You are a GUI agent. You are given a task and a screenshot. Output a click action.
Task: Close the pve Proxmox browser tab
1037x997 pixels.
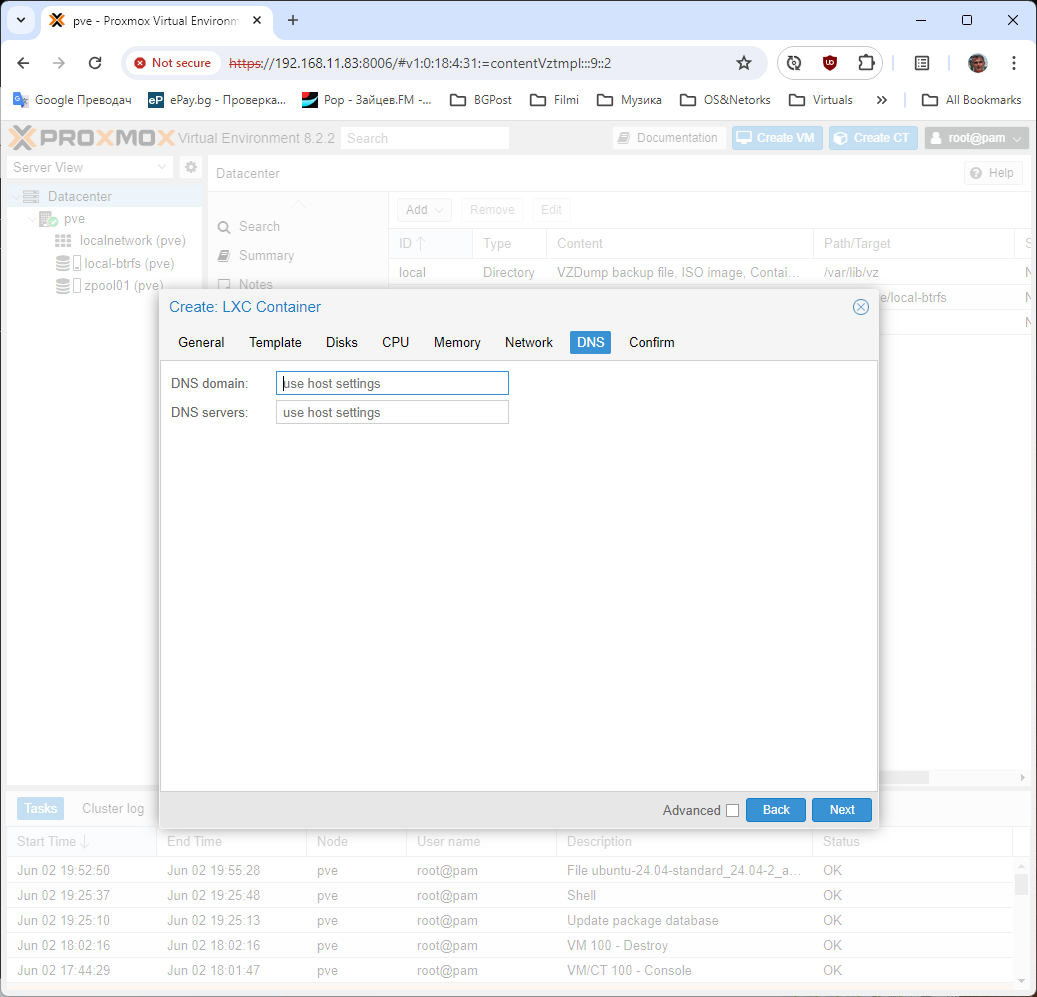pos(257,20)
